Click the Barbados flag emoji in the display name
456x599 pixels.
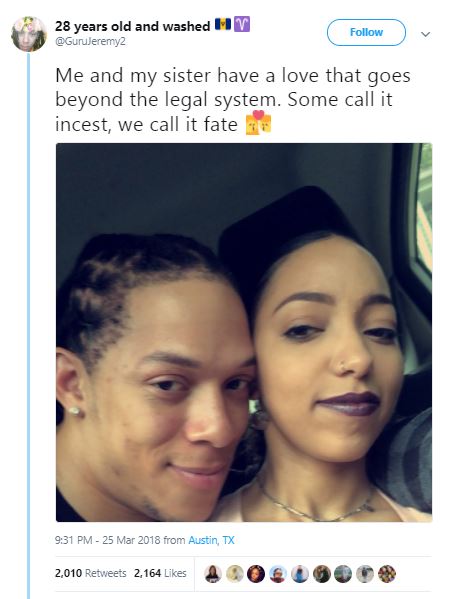223,24
